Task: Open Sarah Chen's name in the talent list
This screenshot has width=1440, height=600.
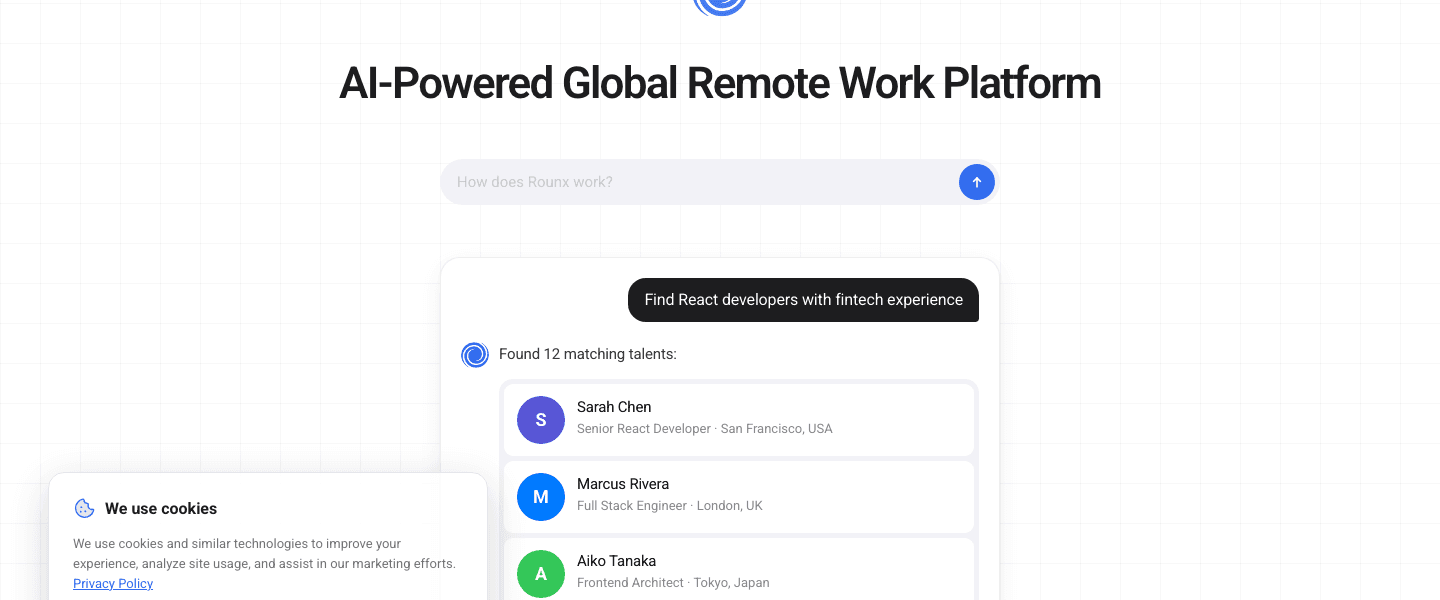Action: (x=614, y=407)
